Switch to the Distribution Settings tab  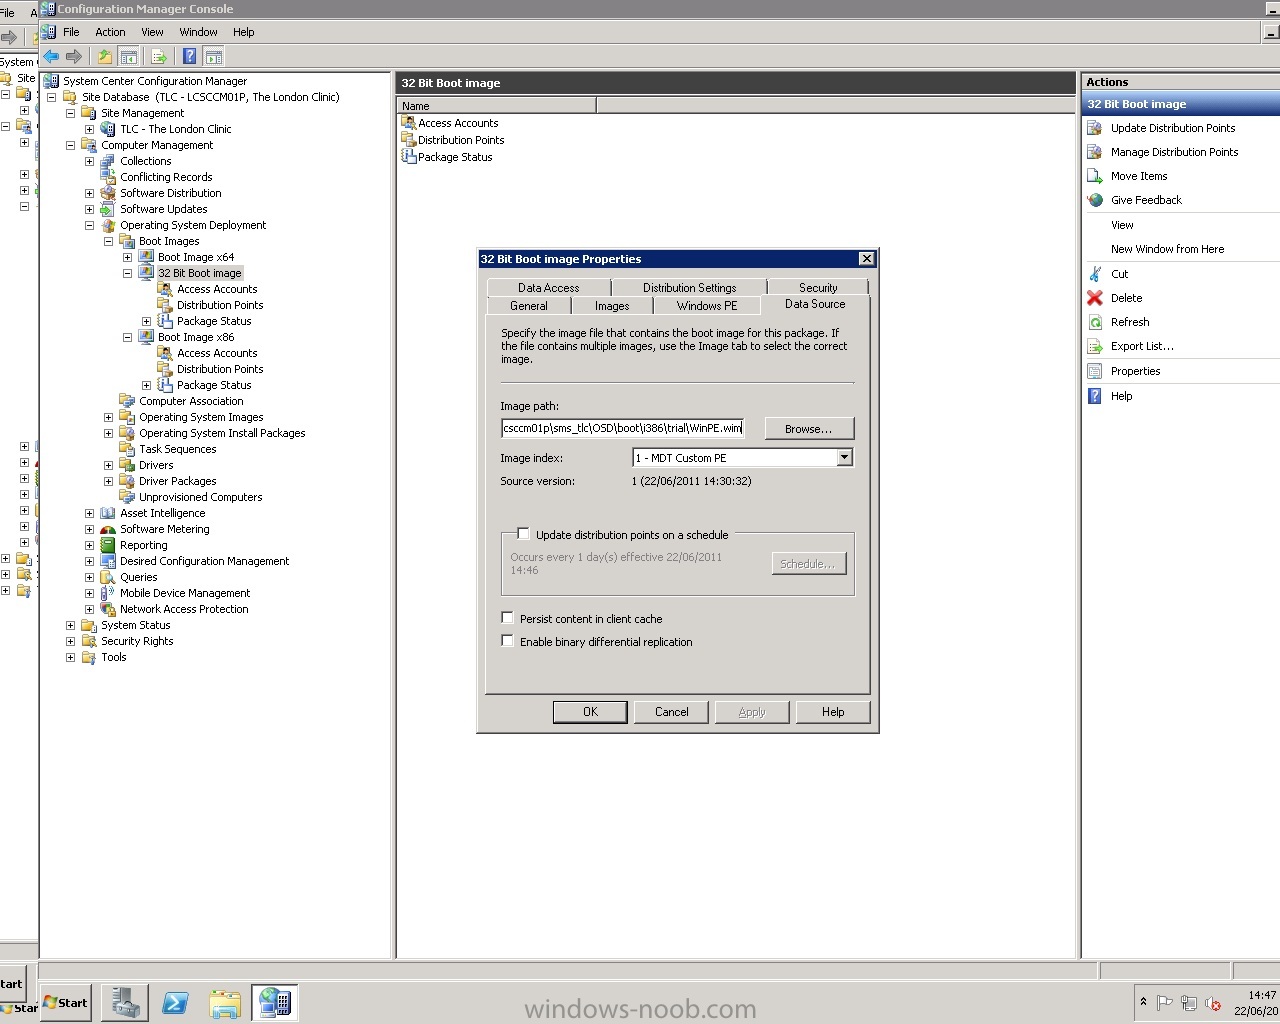pos(689,287)
